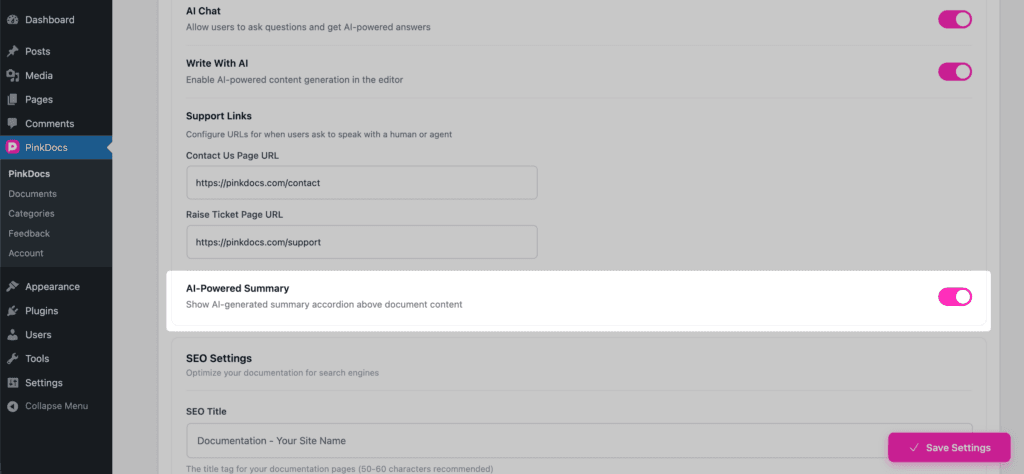Click the Contact Us Page URL field
This screenshot has height=474, width=1024.
coord(361,183)
